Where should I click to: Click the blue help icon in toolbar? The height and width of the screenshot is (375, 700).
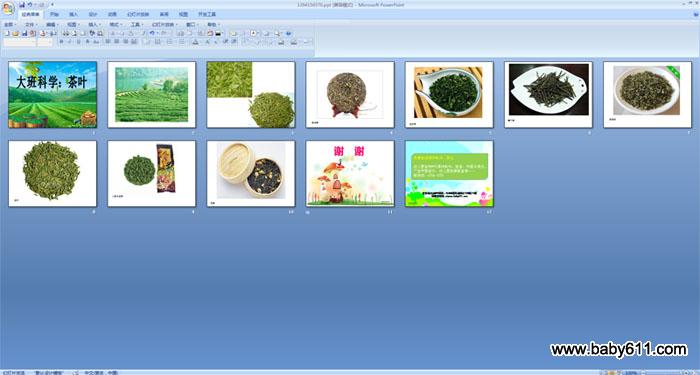click(288, 33)
